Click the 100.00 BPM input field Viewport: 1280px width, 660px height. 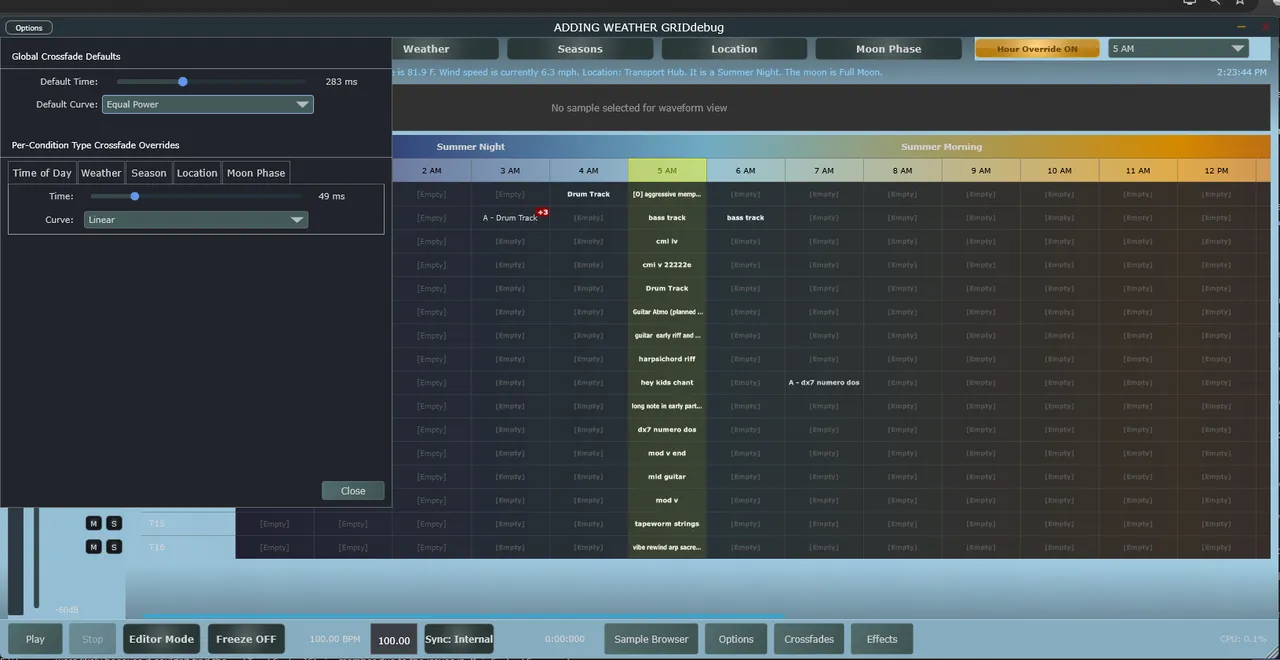click(393, 640)
